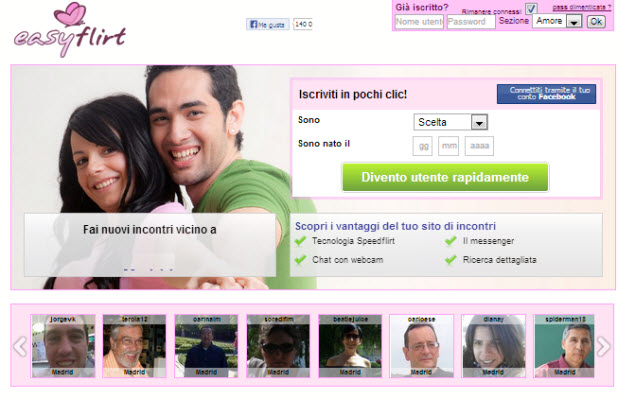Click the Fai nuovi incontri vicino a text
The width and height of the screenshot is (620, 398).
click(x=149, y=230)
